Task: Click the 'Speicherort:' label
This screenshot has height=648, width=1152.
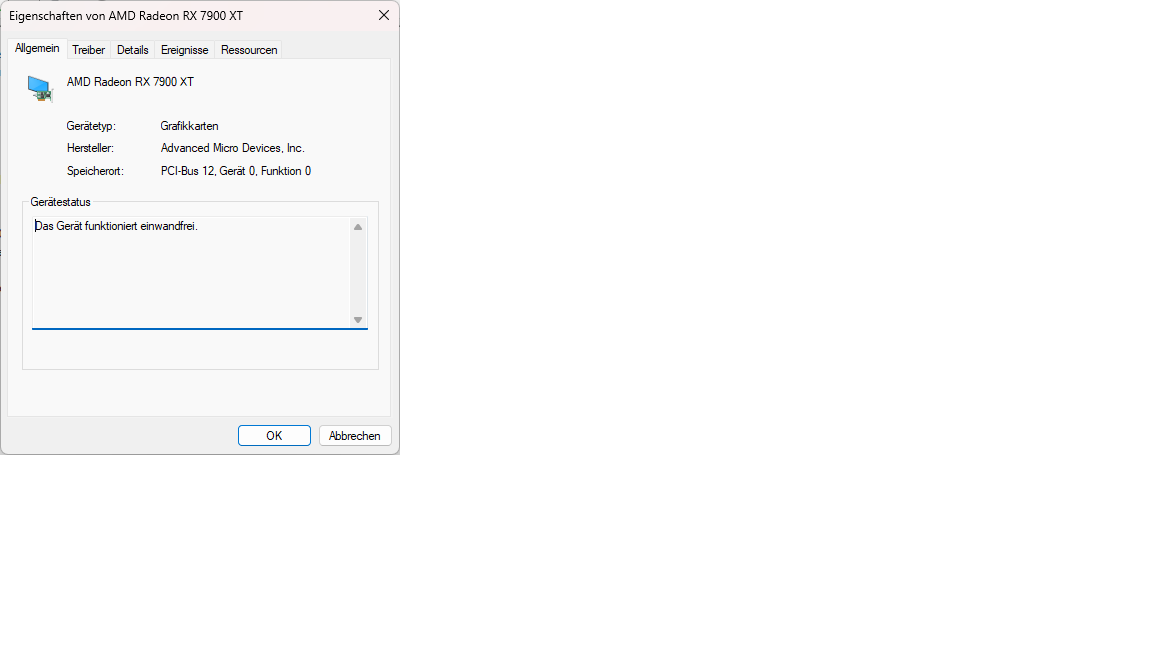Action: coord(96,171)
